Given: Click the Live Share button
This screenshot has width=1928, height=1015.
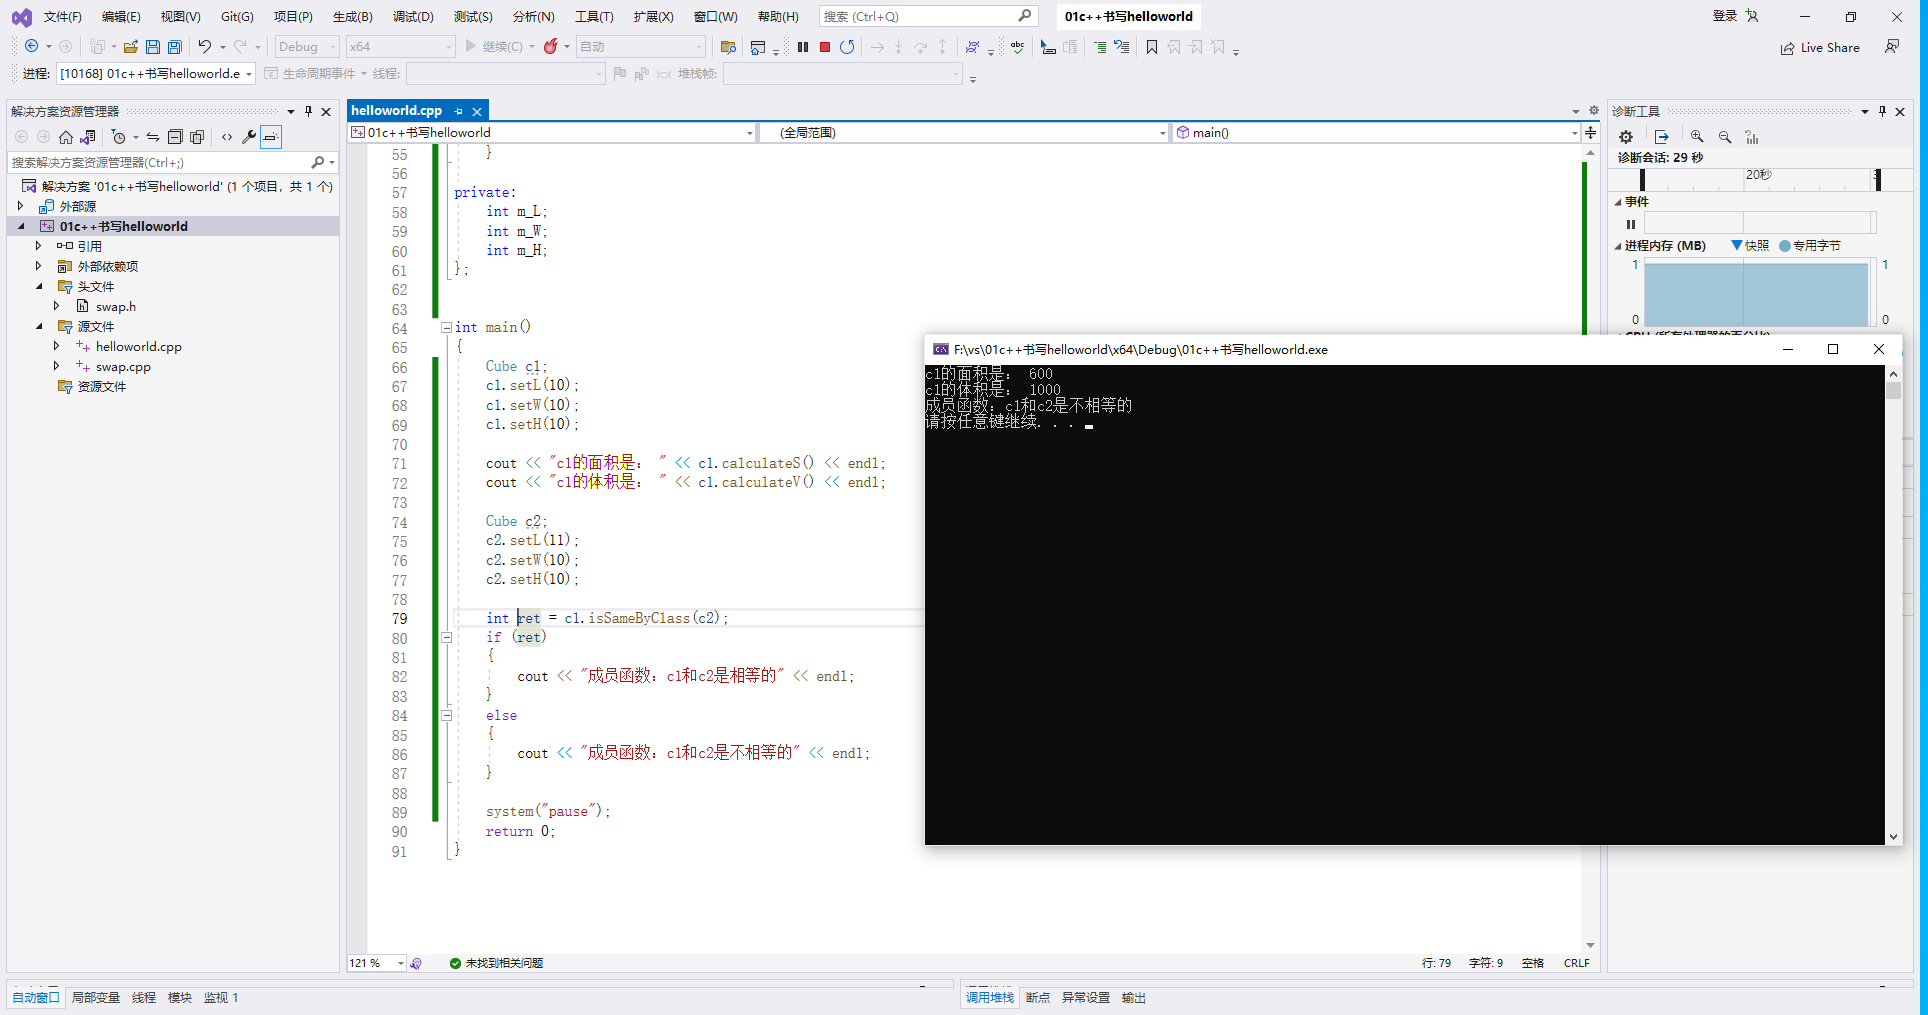Looking at the screenshot, I should (1820, 47).
